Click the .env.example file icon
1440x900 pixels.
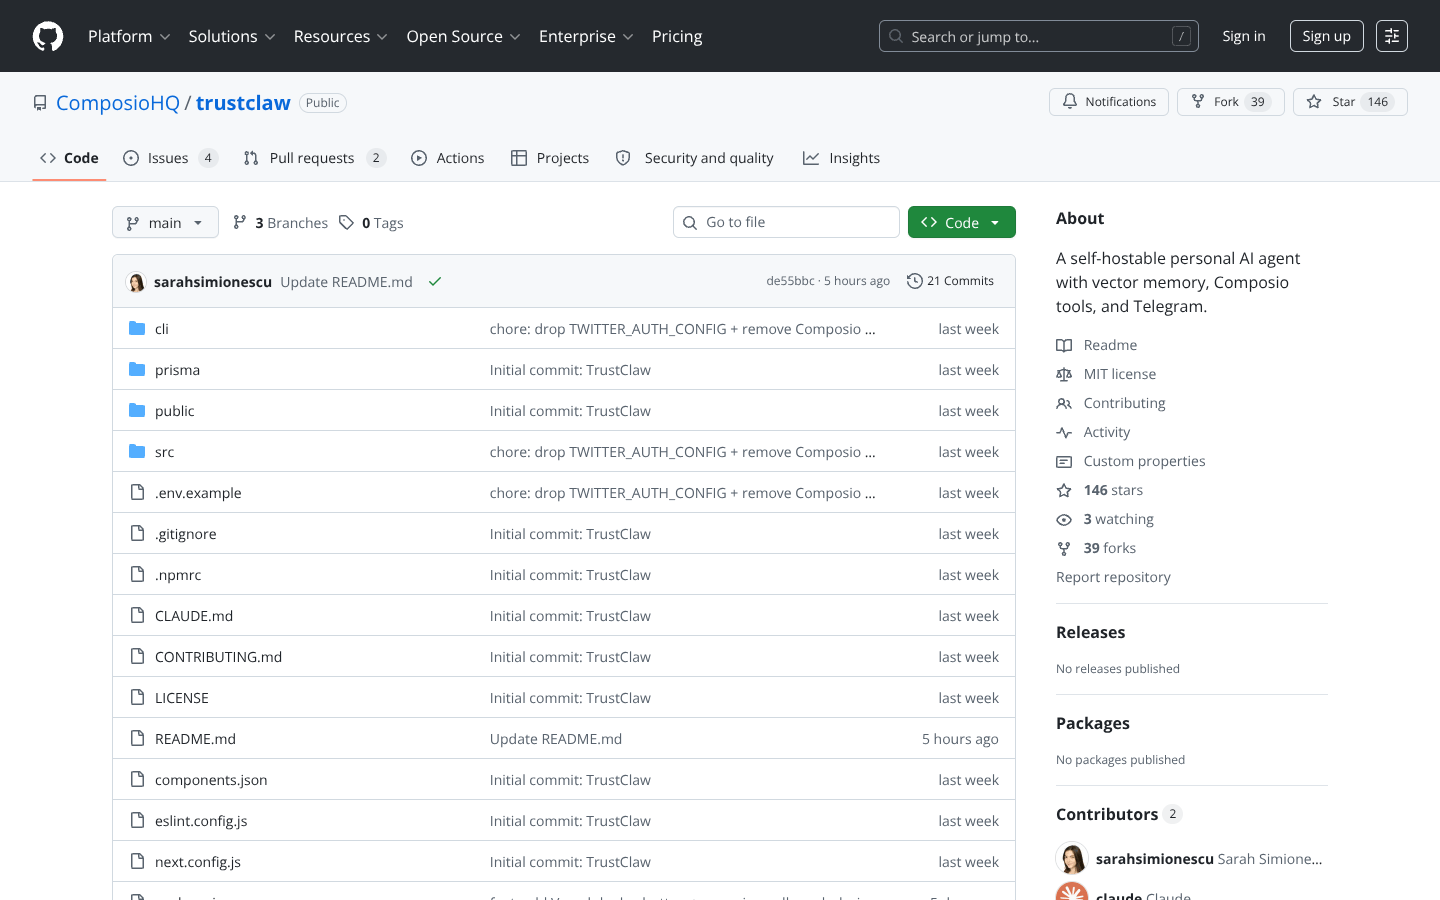click(137, 492)
